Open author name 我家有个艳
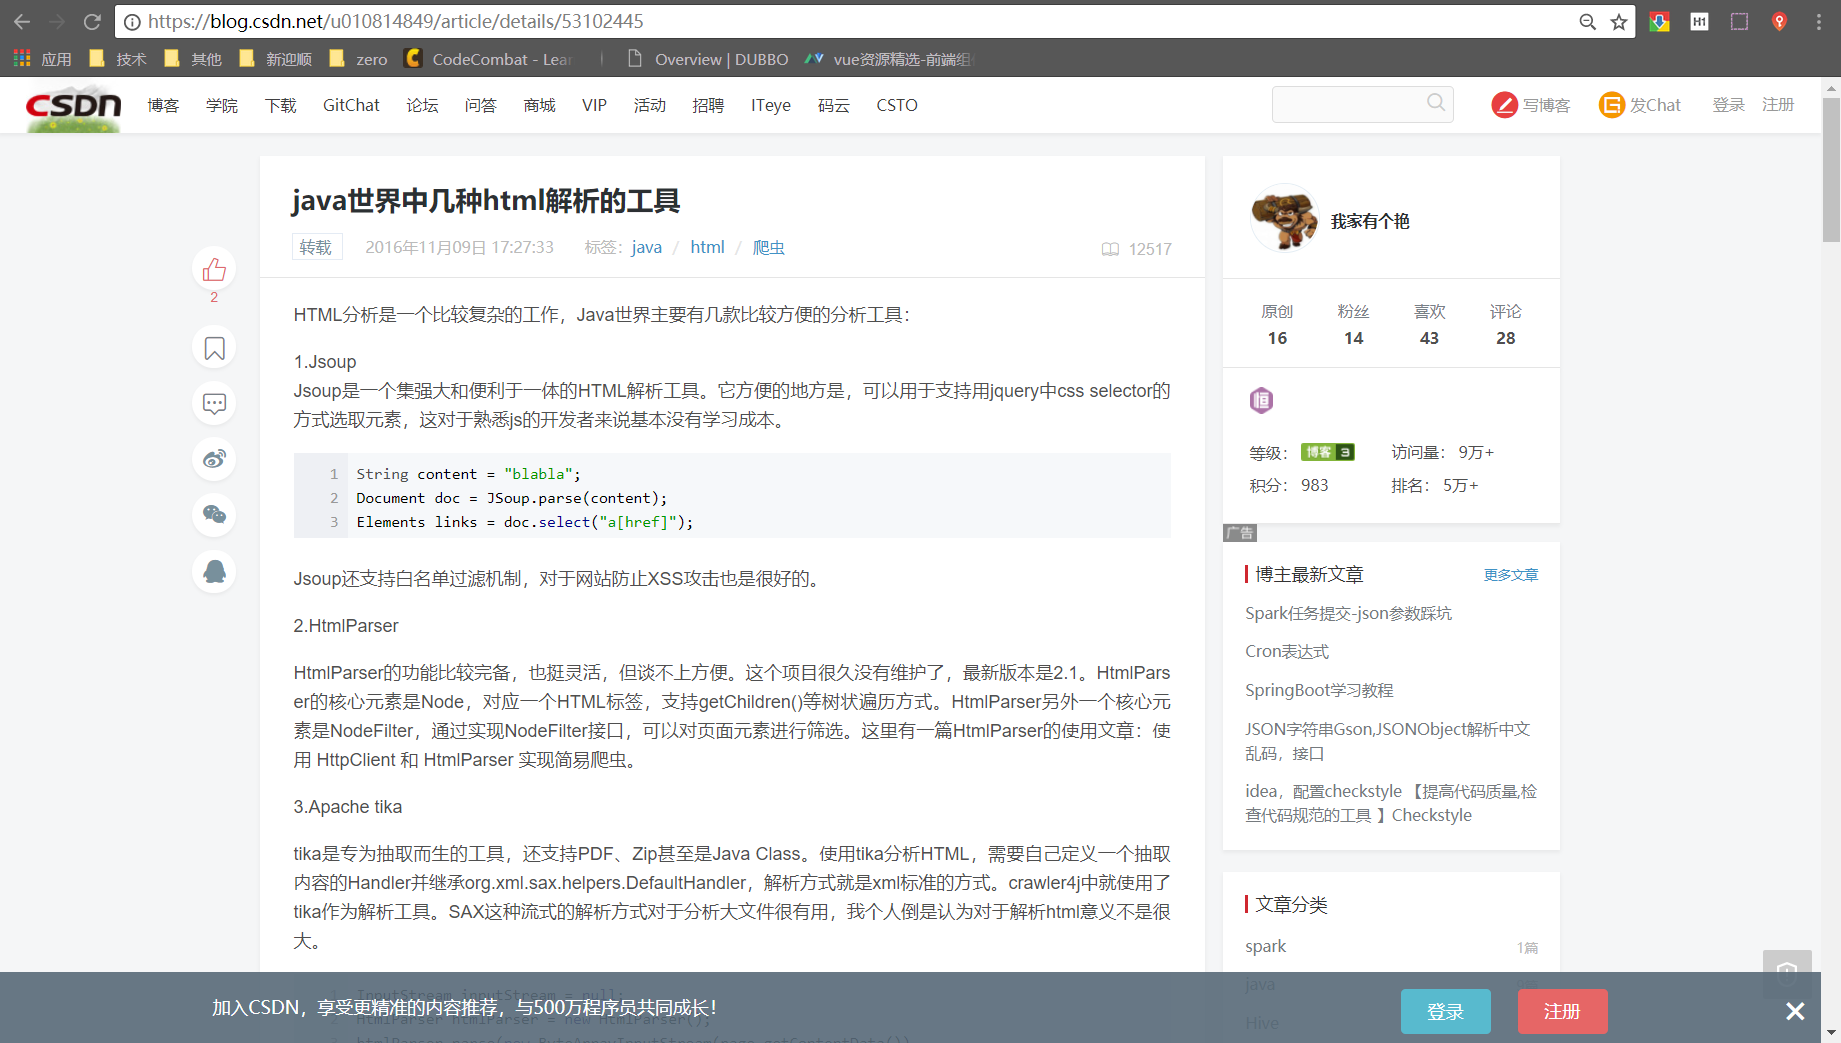Screen dimensions: 1841x1043 [x=1370, y=221]
